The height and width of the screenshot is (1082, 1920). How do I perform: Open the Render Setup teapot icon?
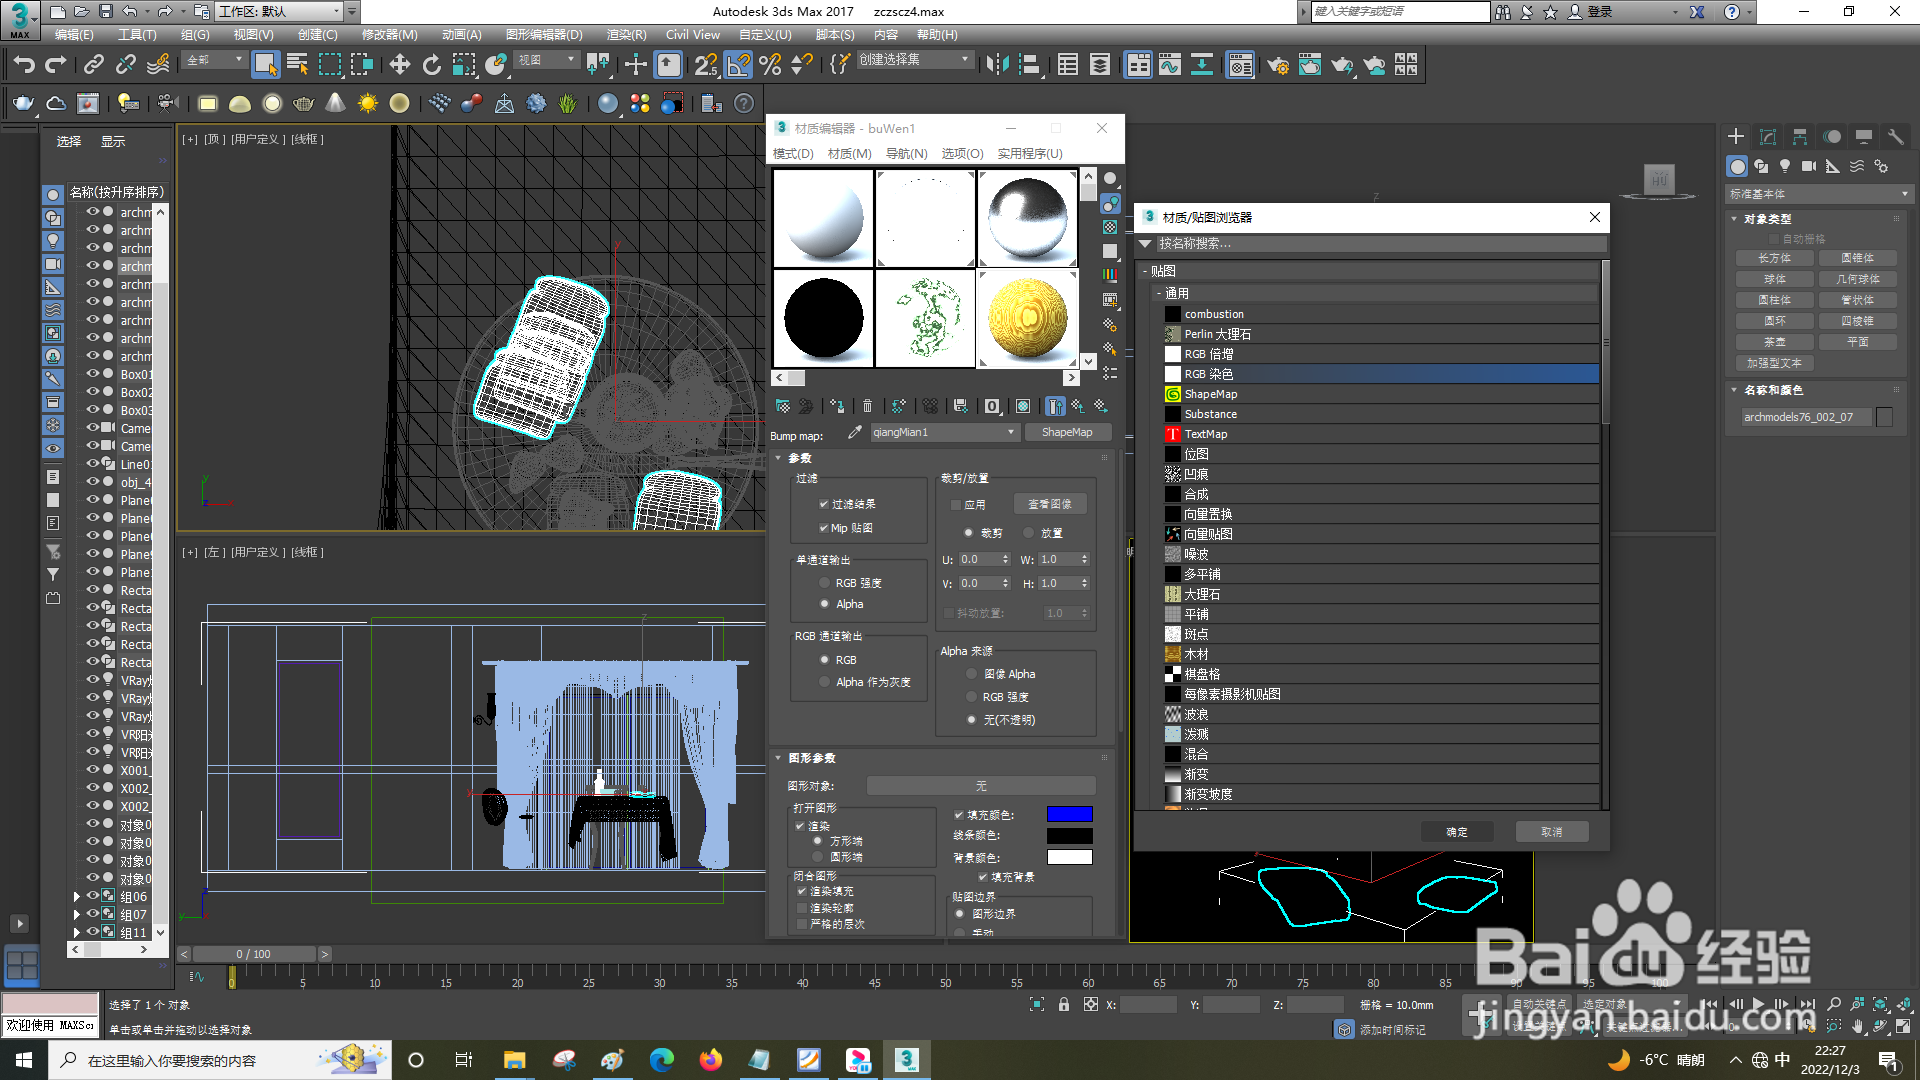[x=1277, y=65]
